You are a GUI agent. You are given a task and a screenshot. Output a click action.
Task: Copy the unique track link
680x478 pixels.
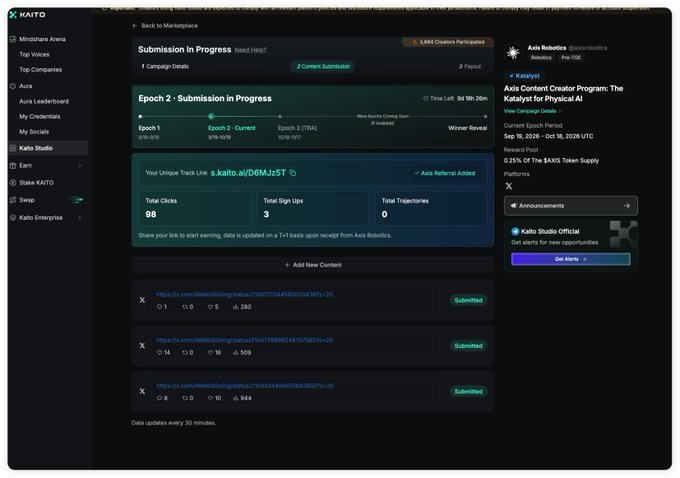click(x=293, y=173)
